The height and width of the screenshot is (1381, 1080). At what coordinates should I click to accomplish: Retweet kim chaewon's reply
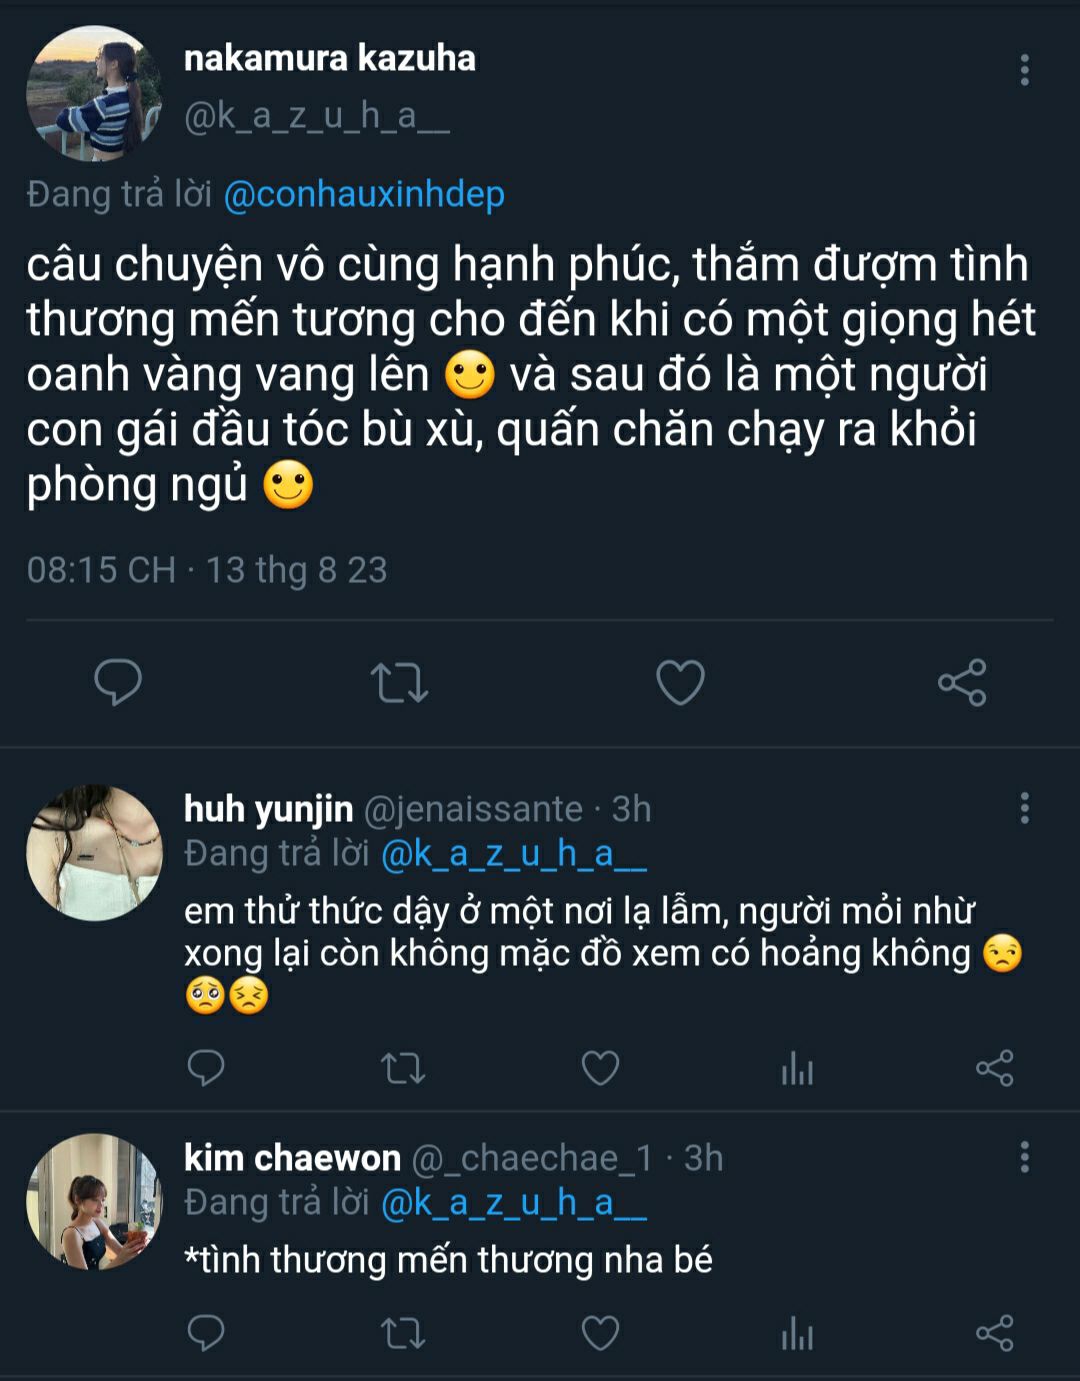[403, 1333]
